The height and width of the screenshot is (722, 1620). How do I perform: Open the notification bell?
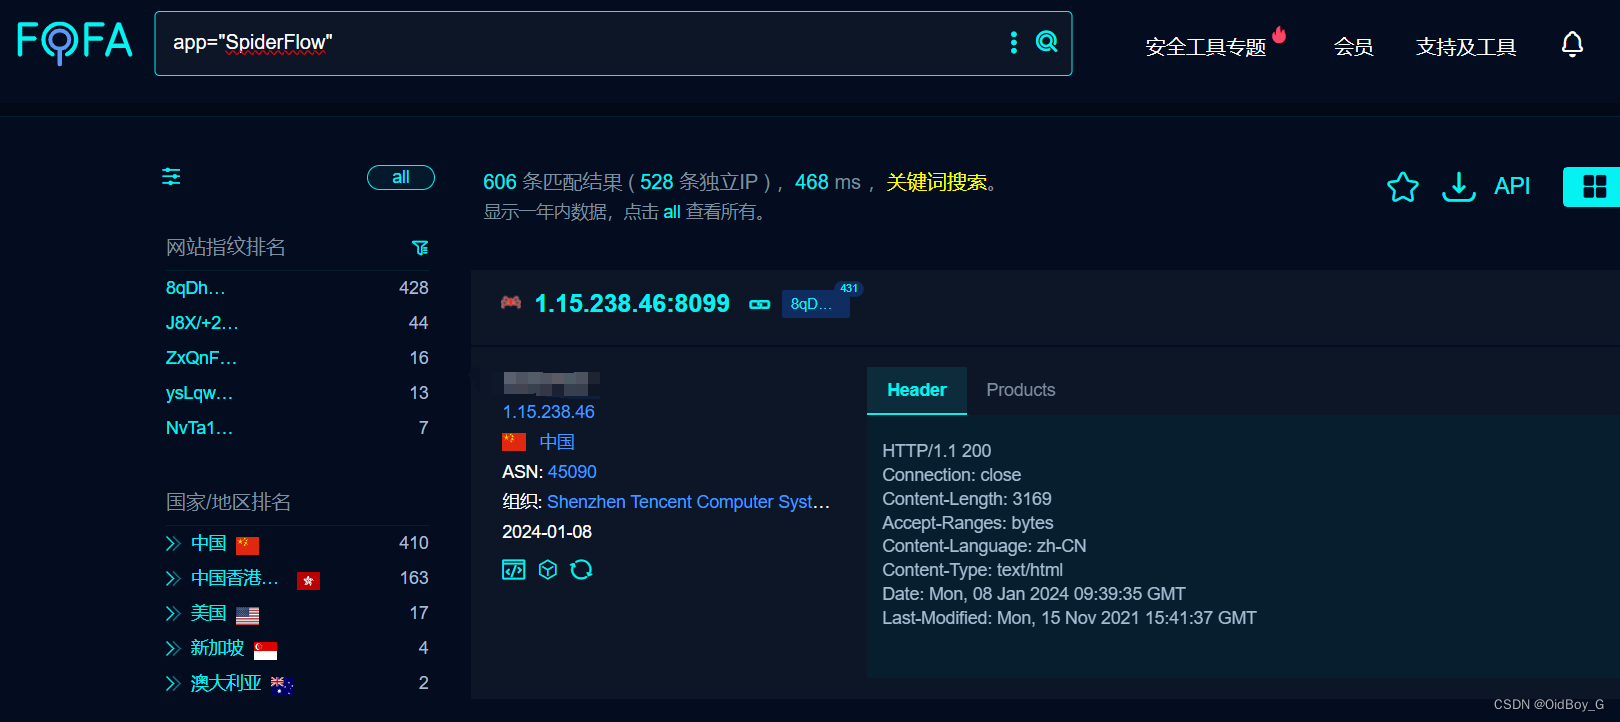(1572, 44)
